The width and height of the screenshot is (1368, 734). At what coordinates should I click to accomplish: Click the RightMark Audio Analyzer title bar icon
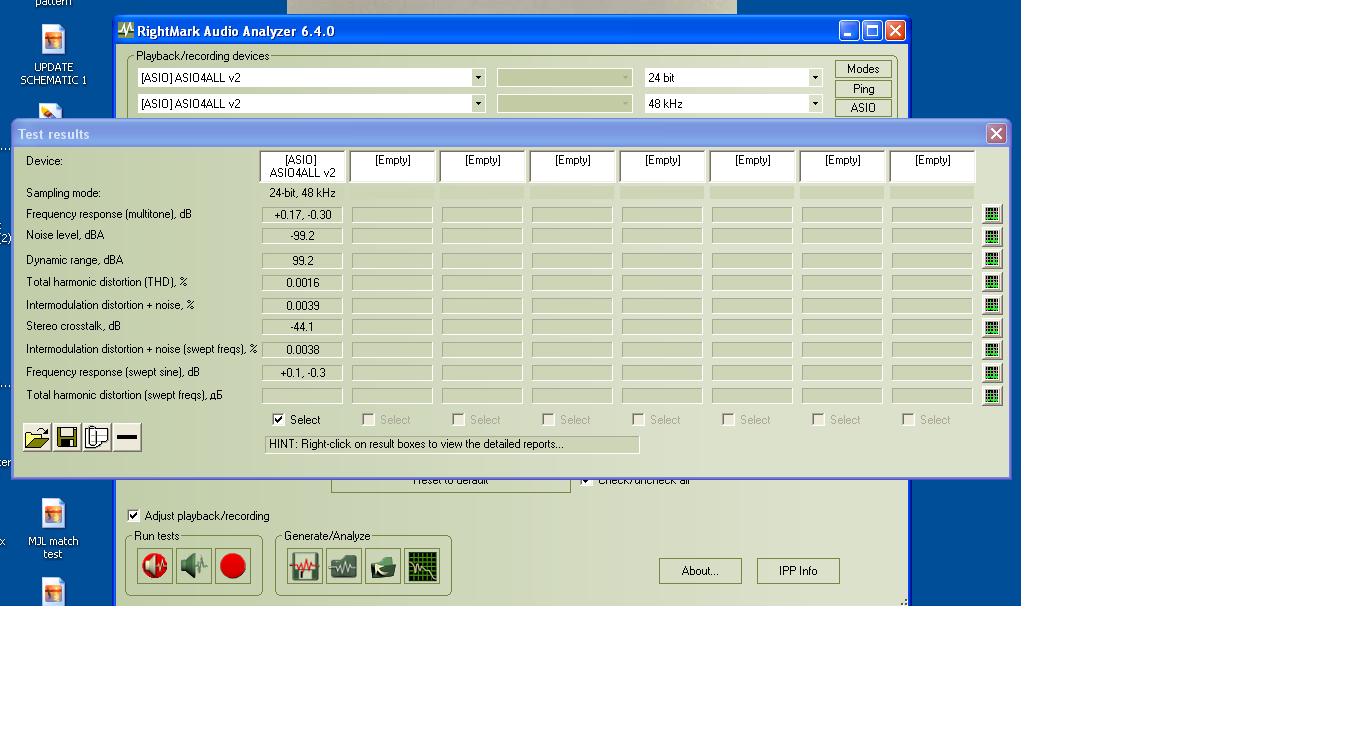pos(126,31)
